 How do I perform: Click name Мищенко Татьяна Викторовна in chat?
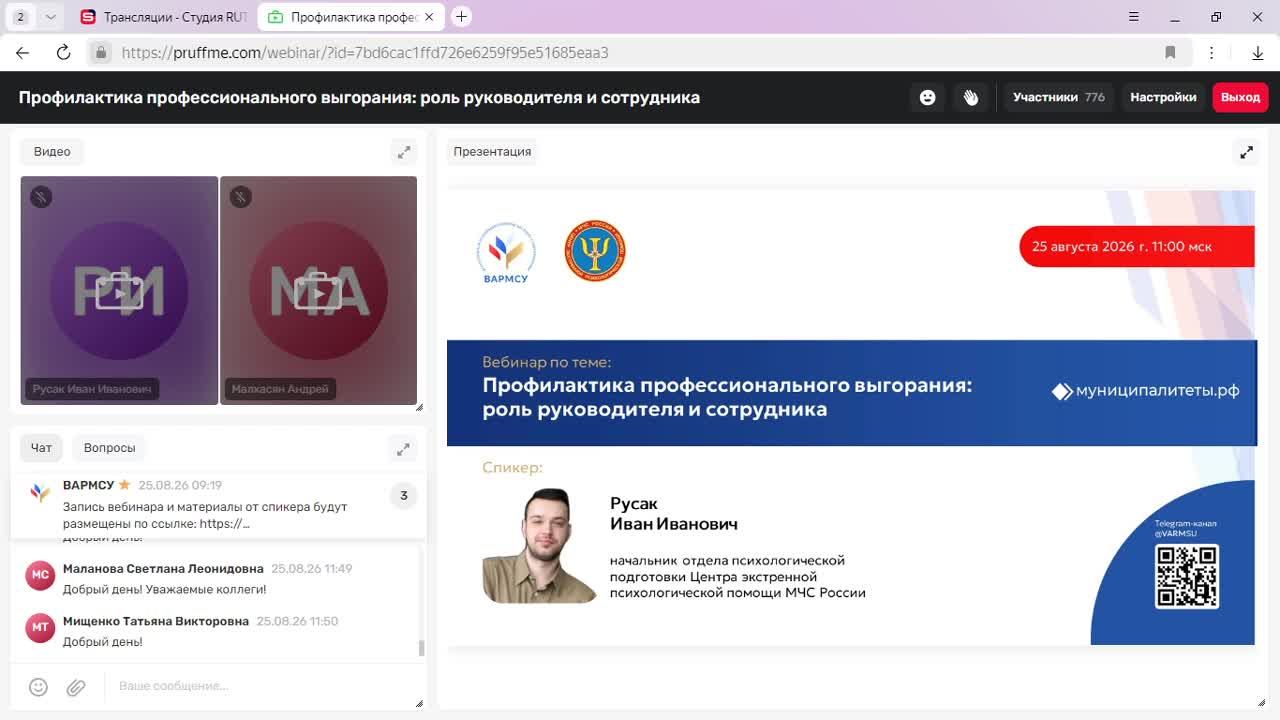pyautogui.click(x=156, y=621)
